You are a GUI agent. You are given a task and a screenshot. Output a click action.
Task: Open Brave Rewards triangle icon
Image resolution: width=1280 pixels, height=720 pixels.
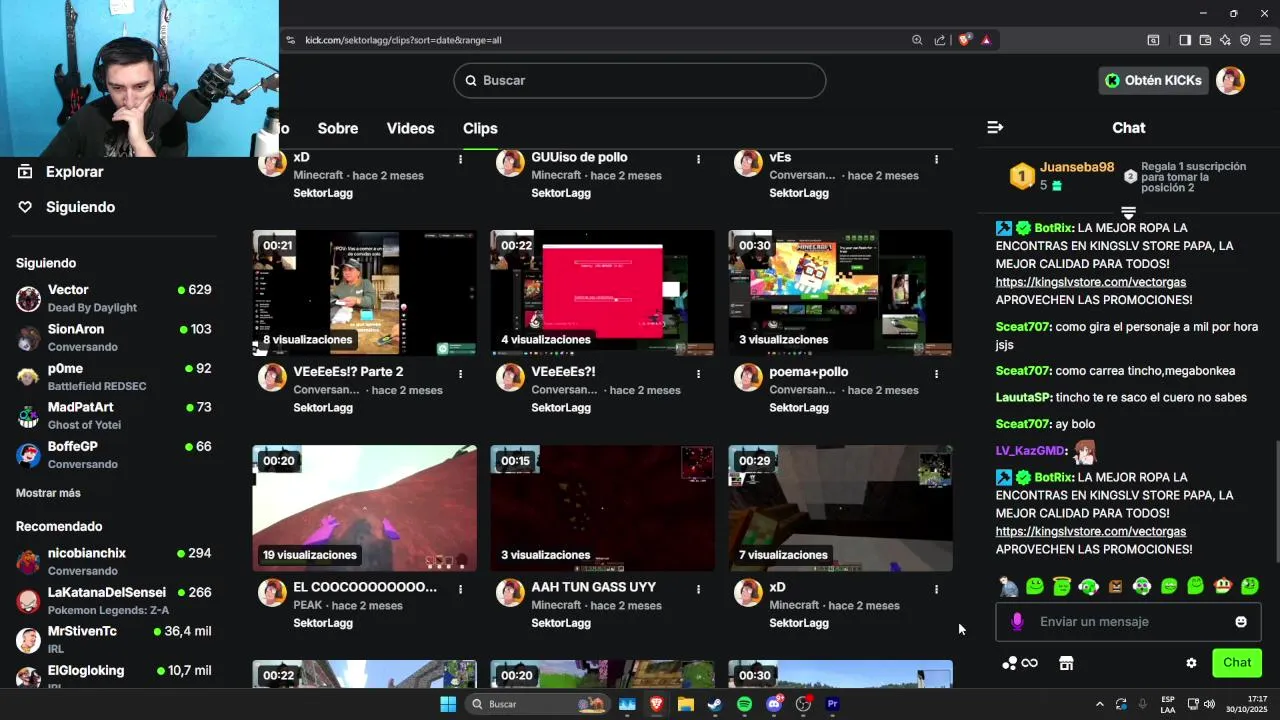click(986, 40)
